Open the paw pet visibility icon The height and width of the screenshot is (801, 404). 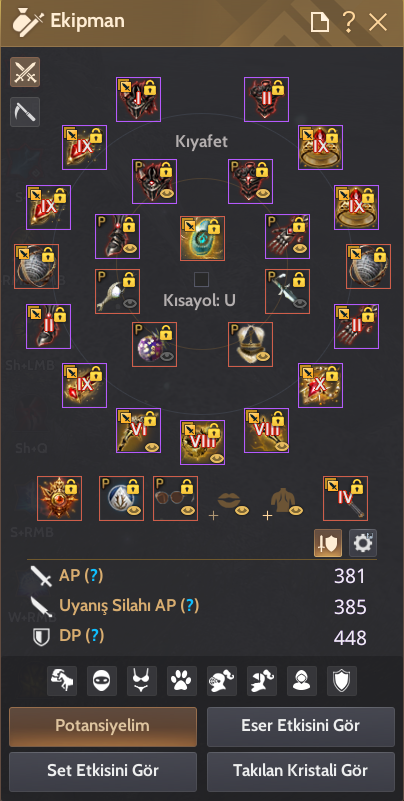pyautogui.click(x=182, y=680)
